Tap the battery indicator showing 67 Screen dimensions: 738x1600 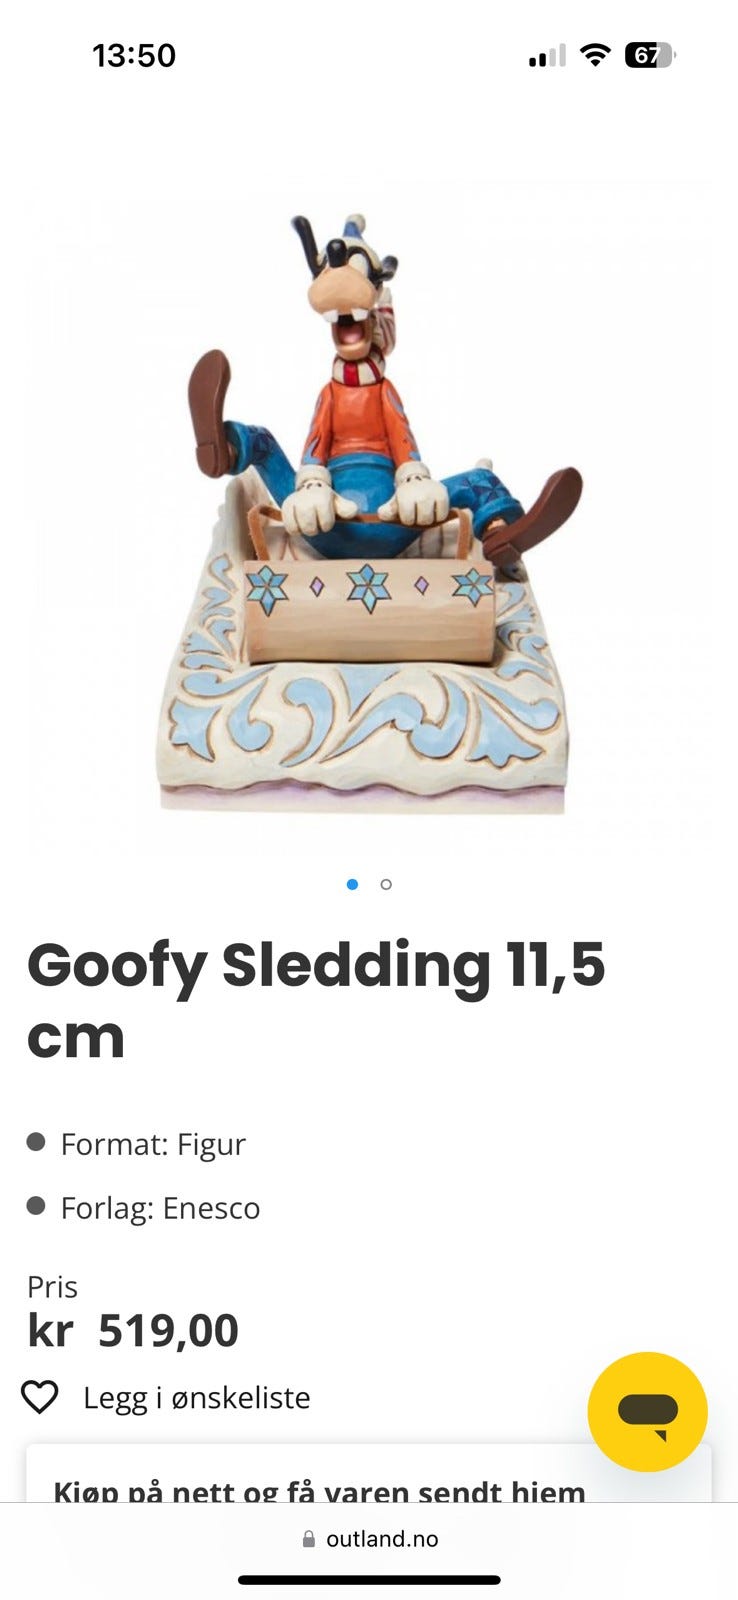coord(650,55)
